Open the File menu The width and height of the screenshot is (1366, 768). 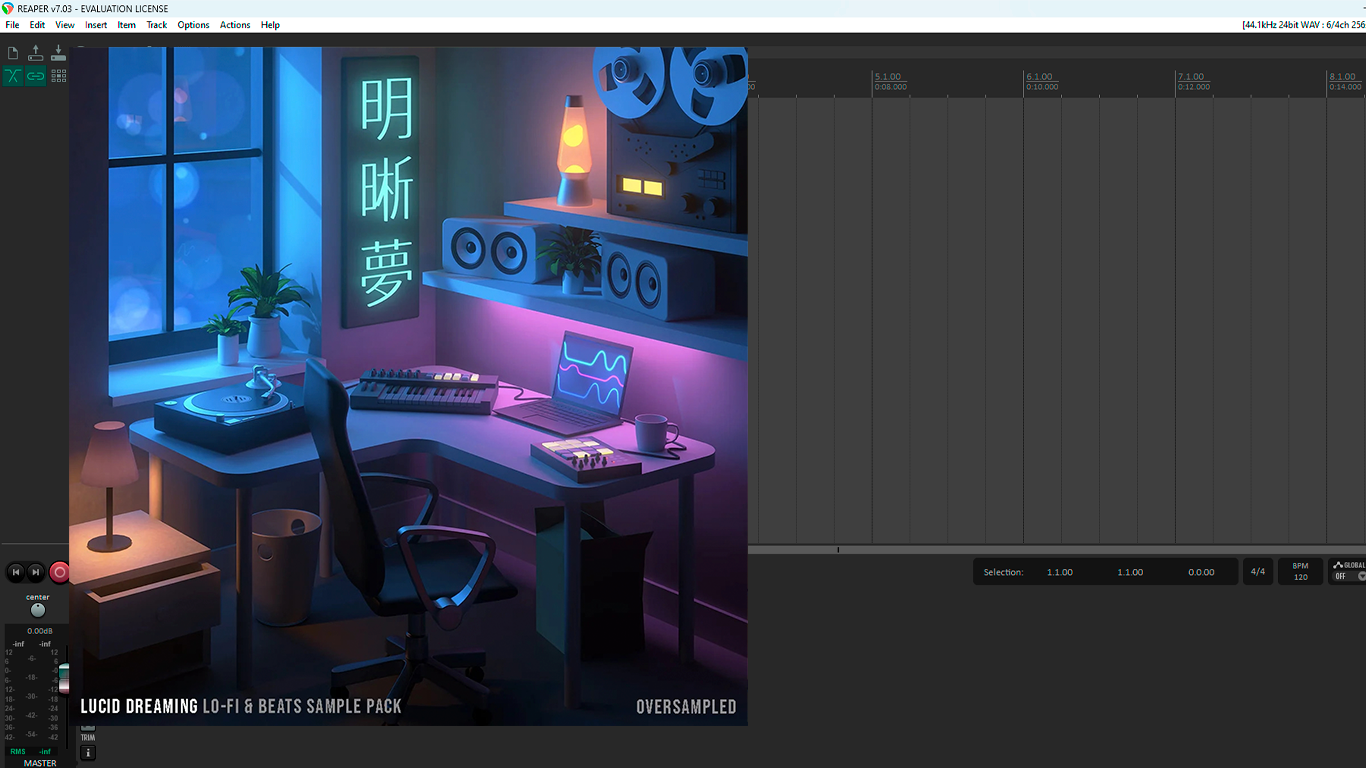[12, 25]
